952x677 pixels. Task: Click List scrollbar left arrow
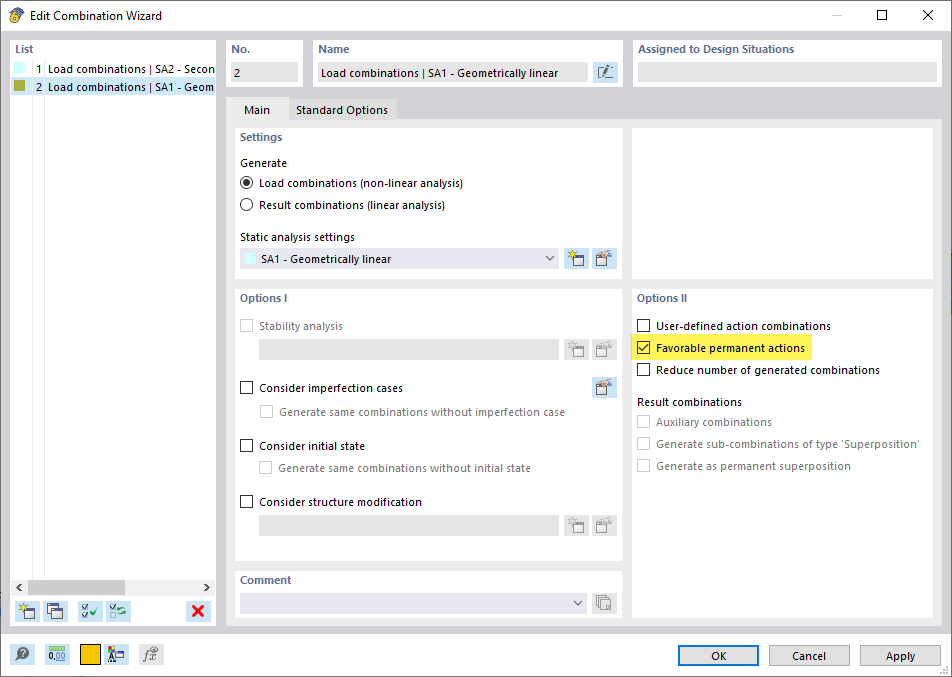click(x=19, y=587)
